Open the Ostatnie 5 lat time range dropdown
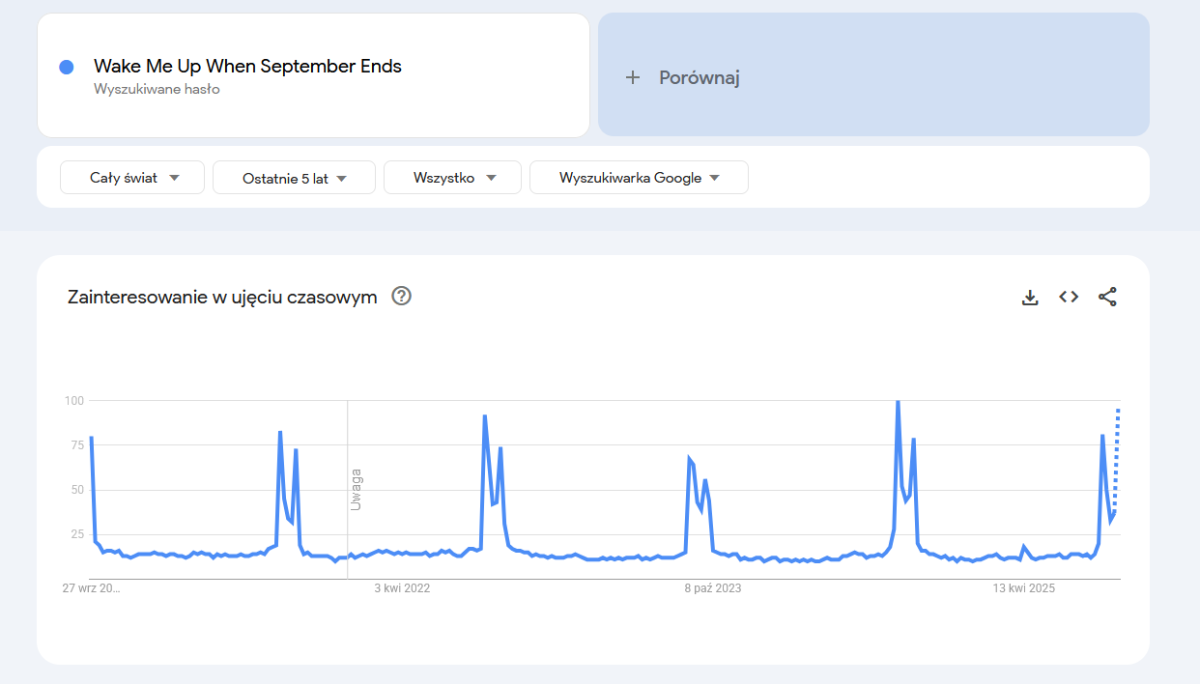Screen dimensions: 1200x684 [x=294, y=178]
